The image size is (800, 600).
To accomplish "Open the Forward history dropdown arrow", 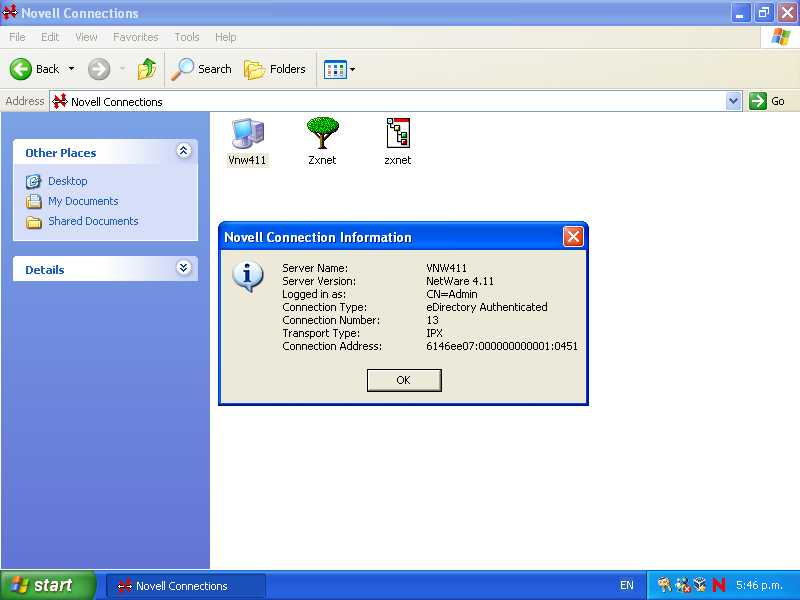I will tap(122, 69).
